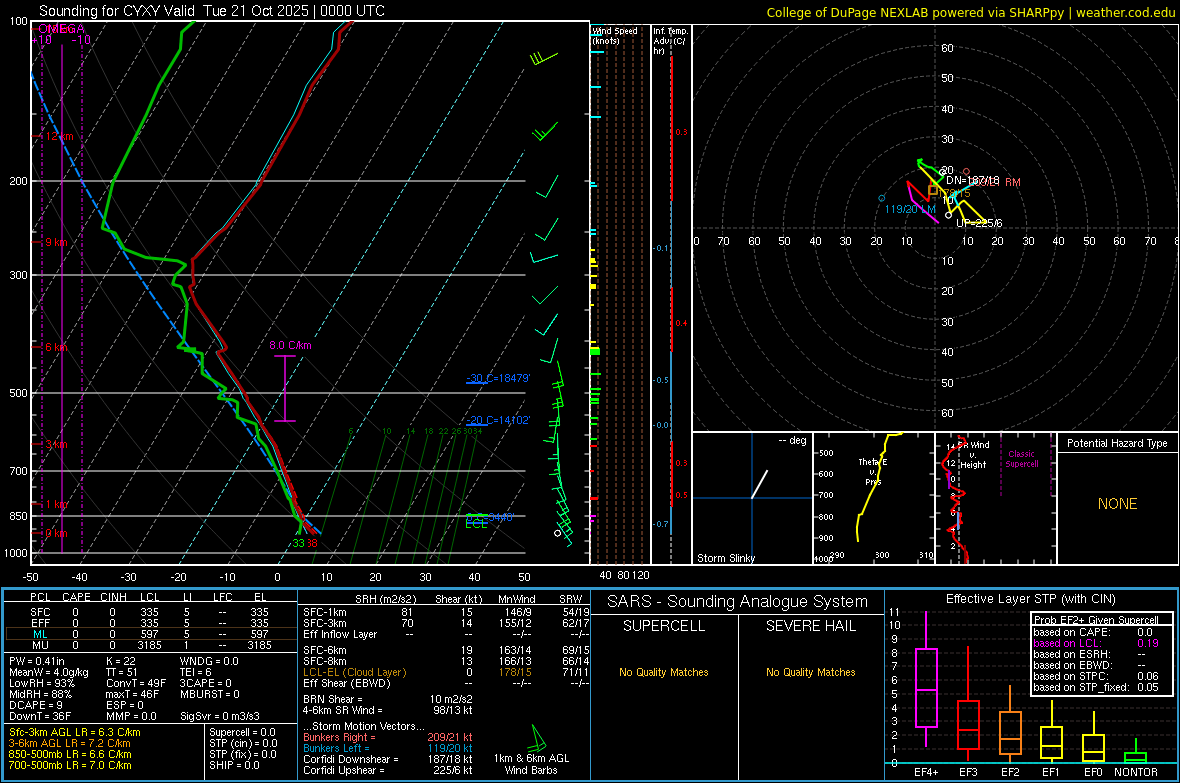Screen dimensions: 1180x783
Task: Click the K = 22 index value
Action: [x=120, y=661]
